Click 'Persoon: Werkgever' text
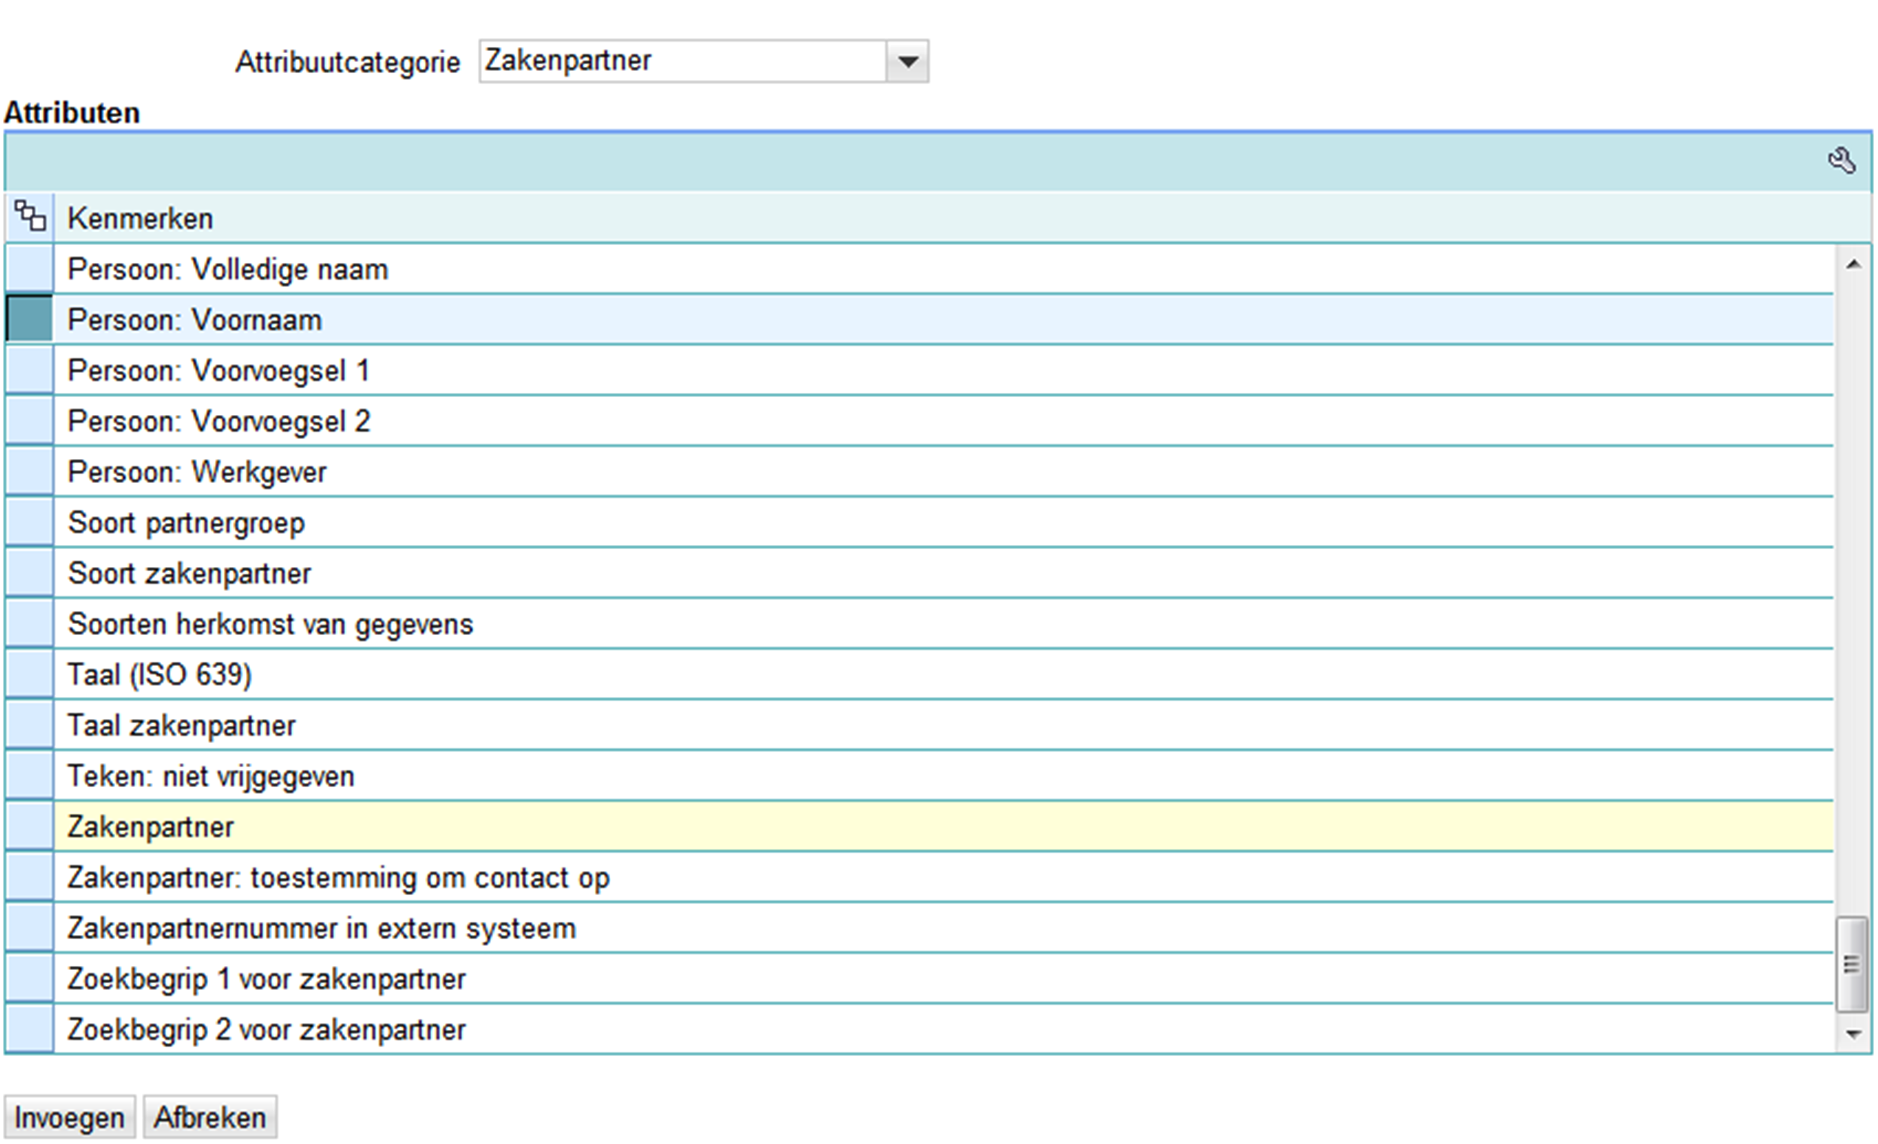Image resolution: width=1878 pixels, height=1144 pixels. [x=197, y=473]
